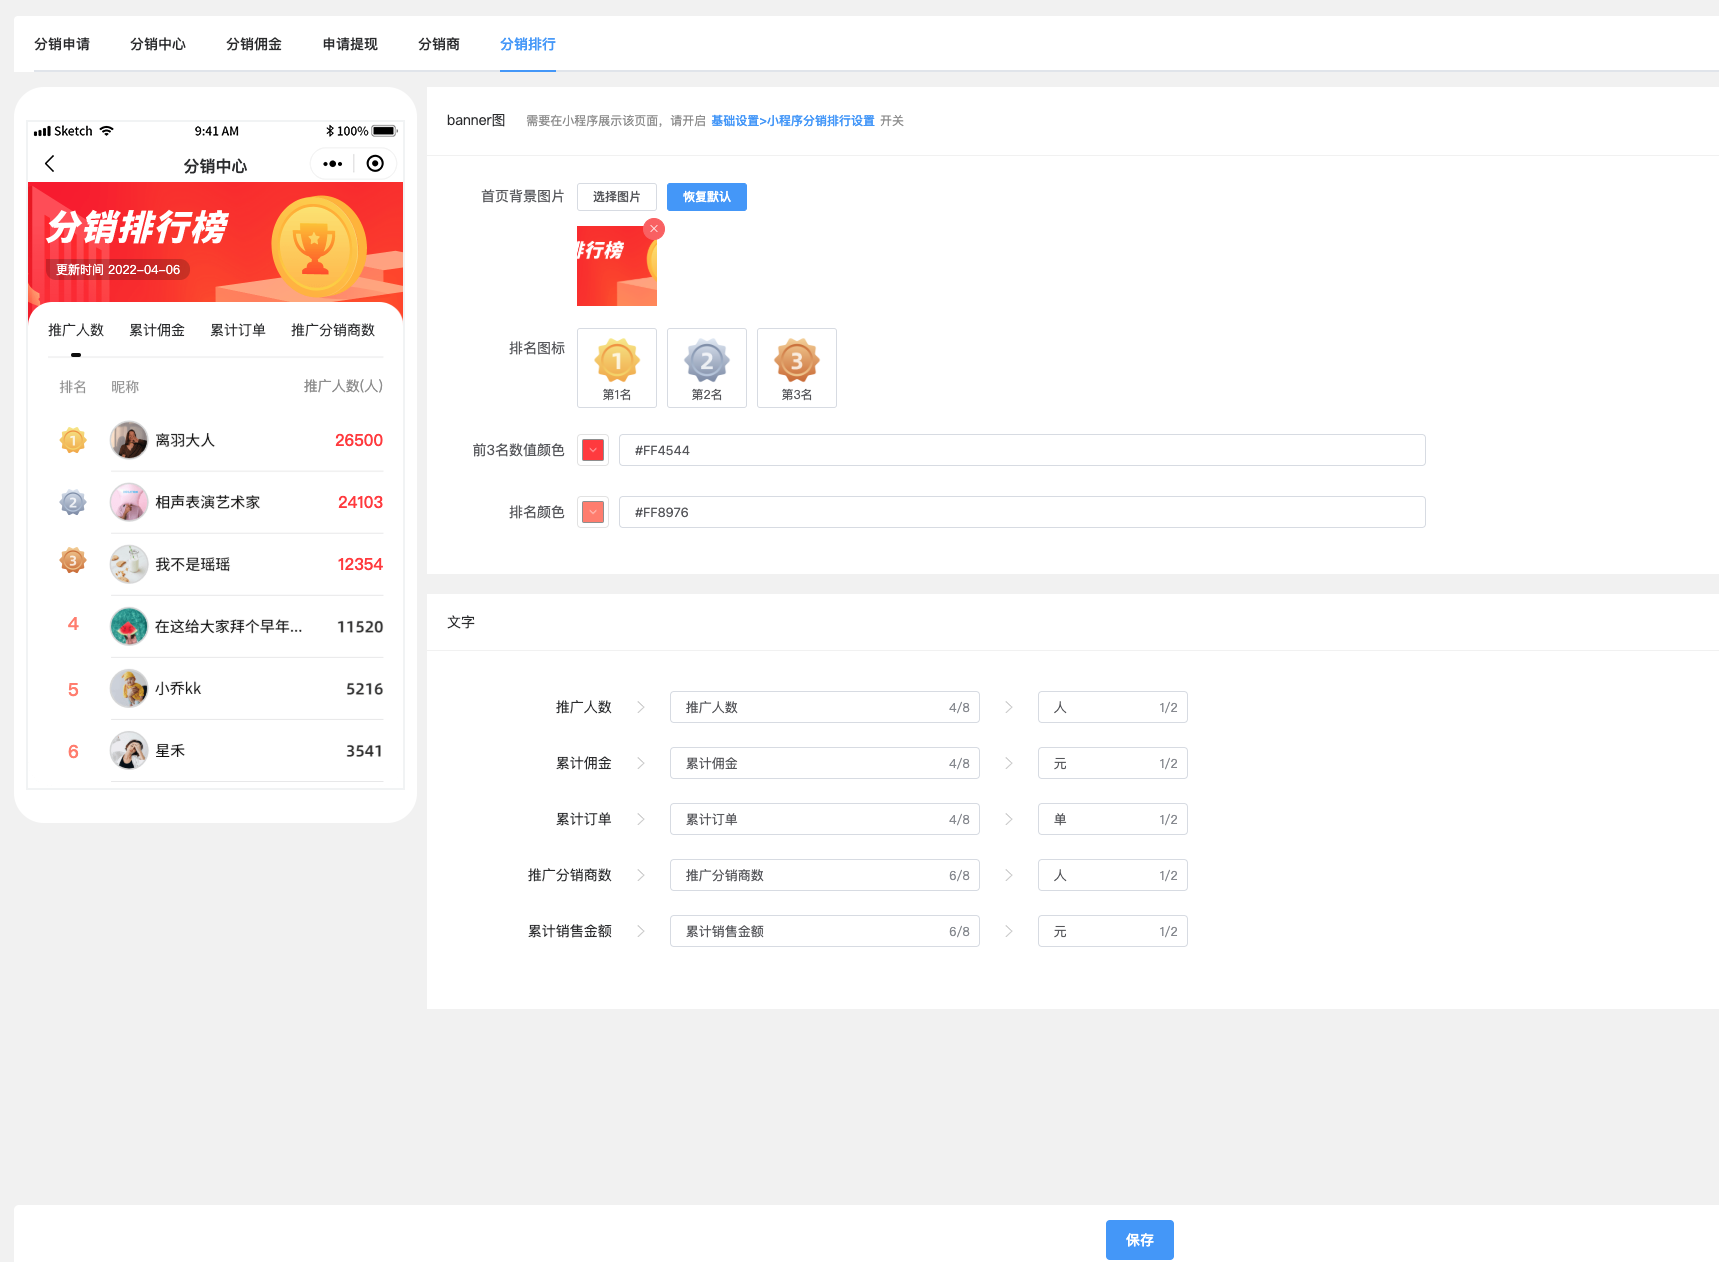
Task: Click the Bluetooth icon in phone status bar
Action: 330,131
